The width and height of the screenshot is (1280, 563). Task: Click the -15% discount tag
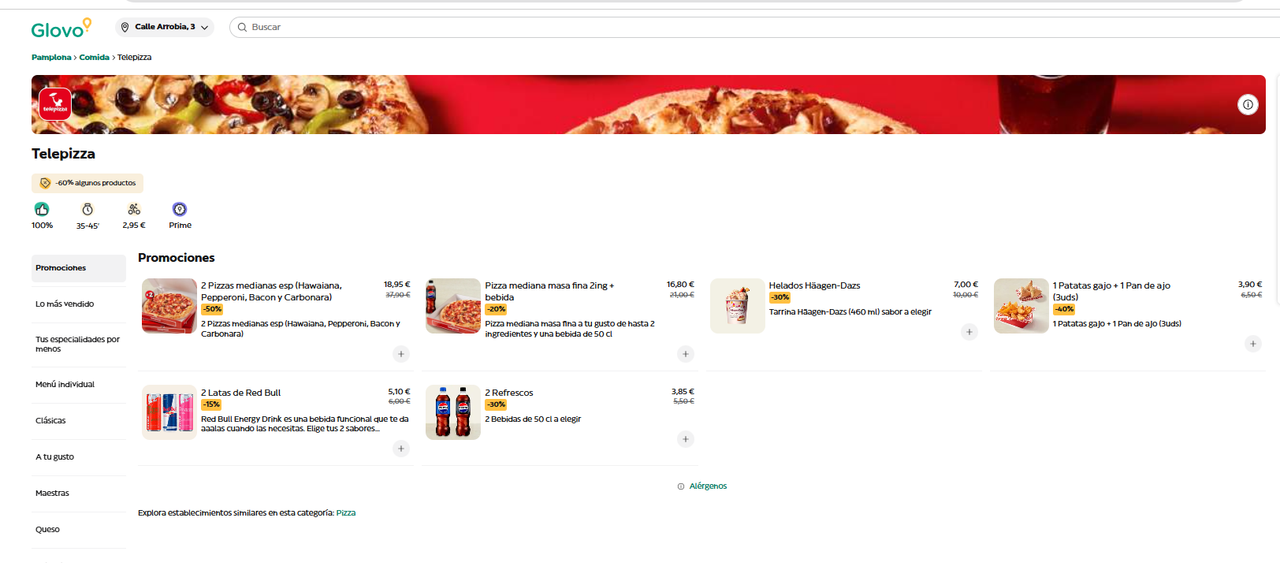click(212, 404)
